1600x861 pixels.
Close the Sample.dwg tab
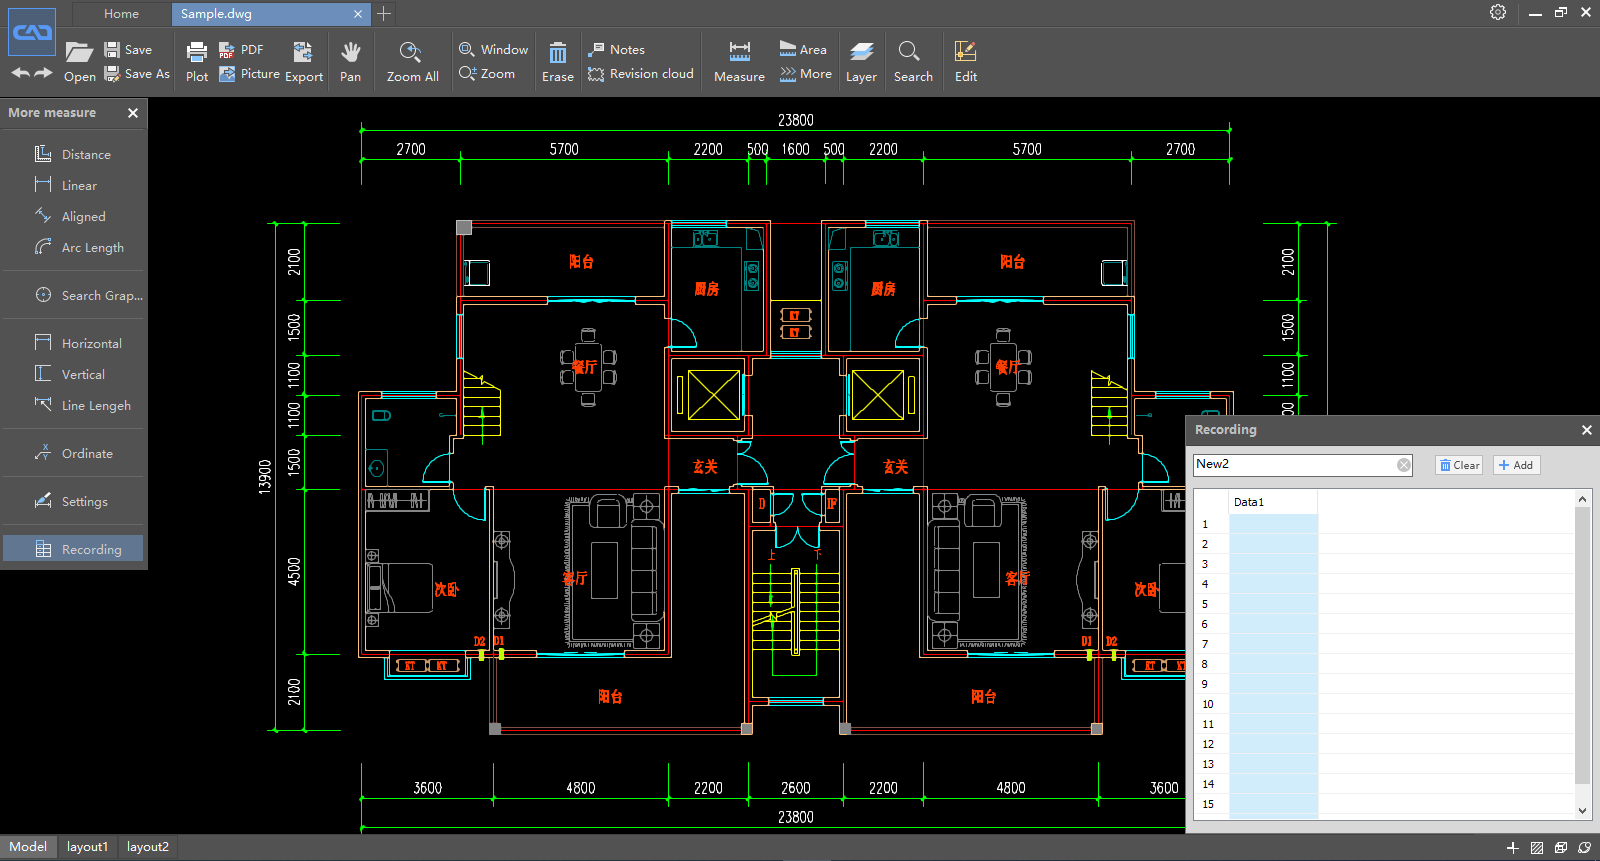coord(358,14)
